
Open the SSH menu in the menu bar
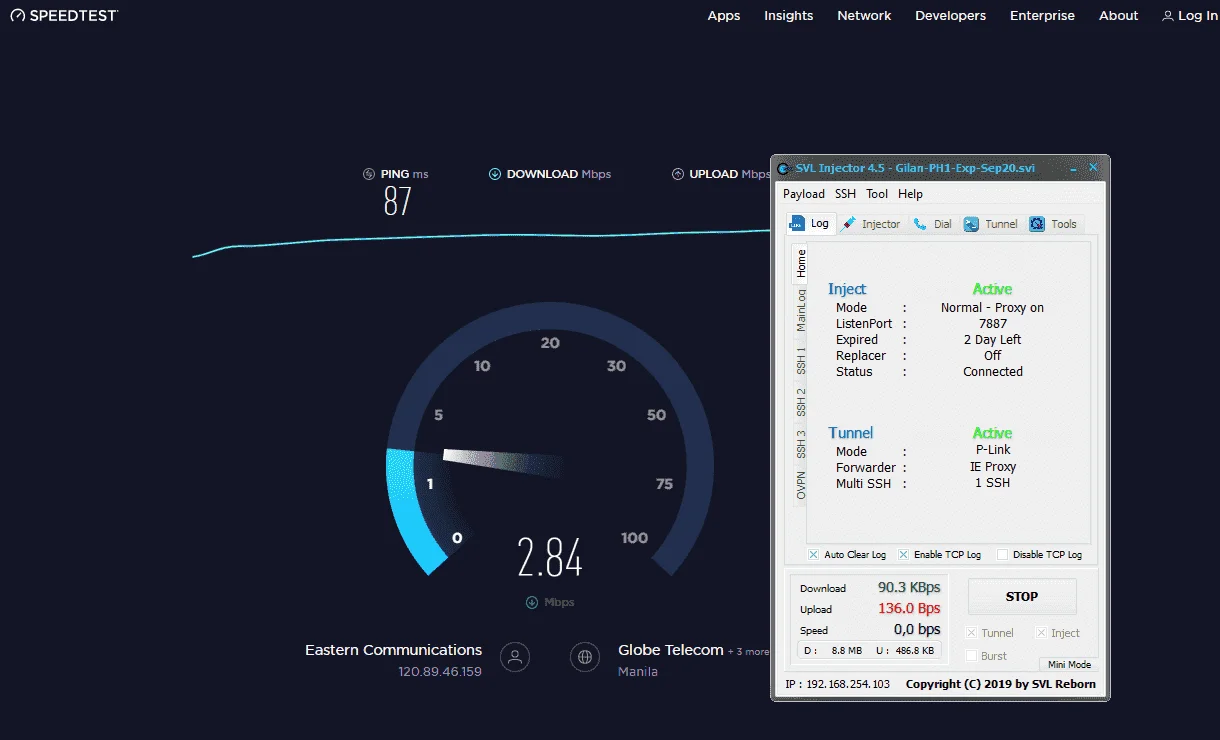point(845,194)
